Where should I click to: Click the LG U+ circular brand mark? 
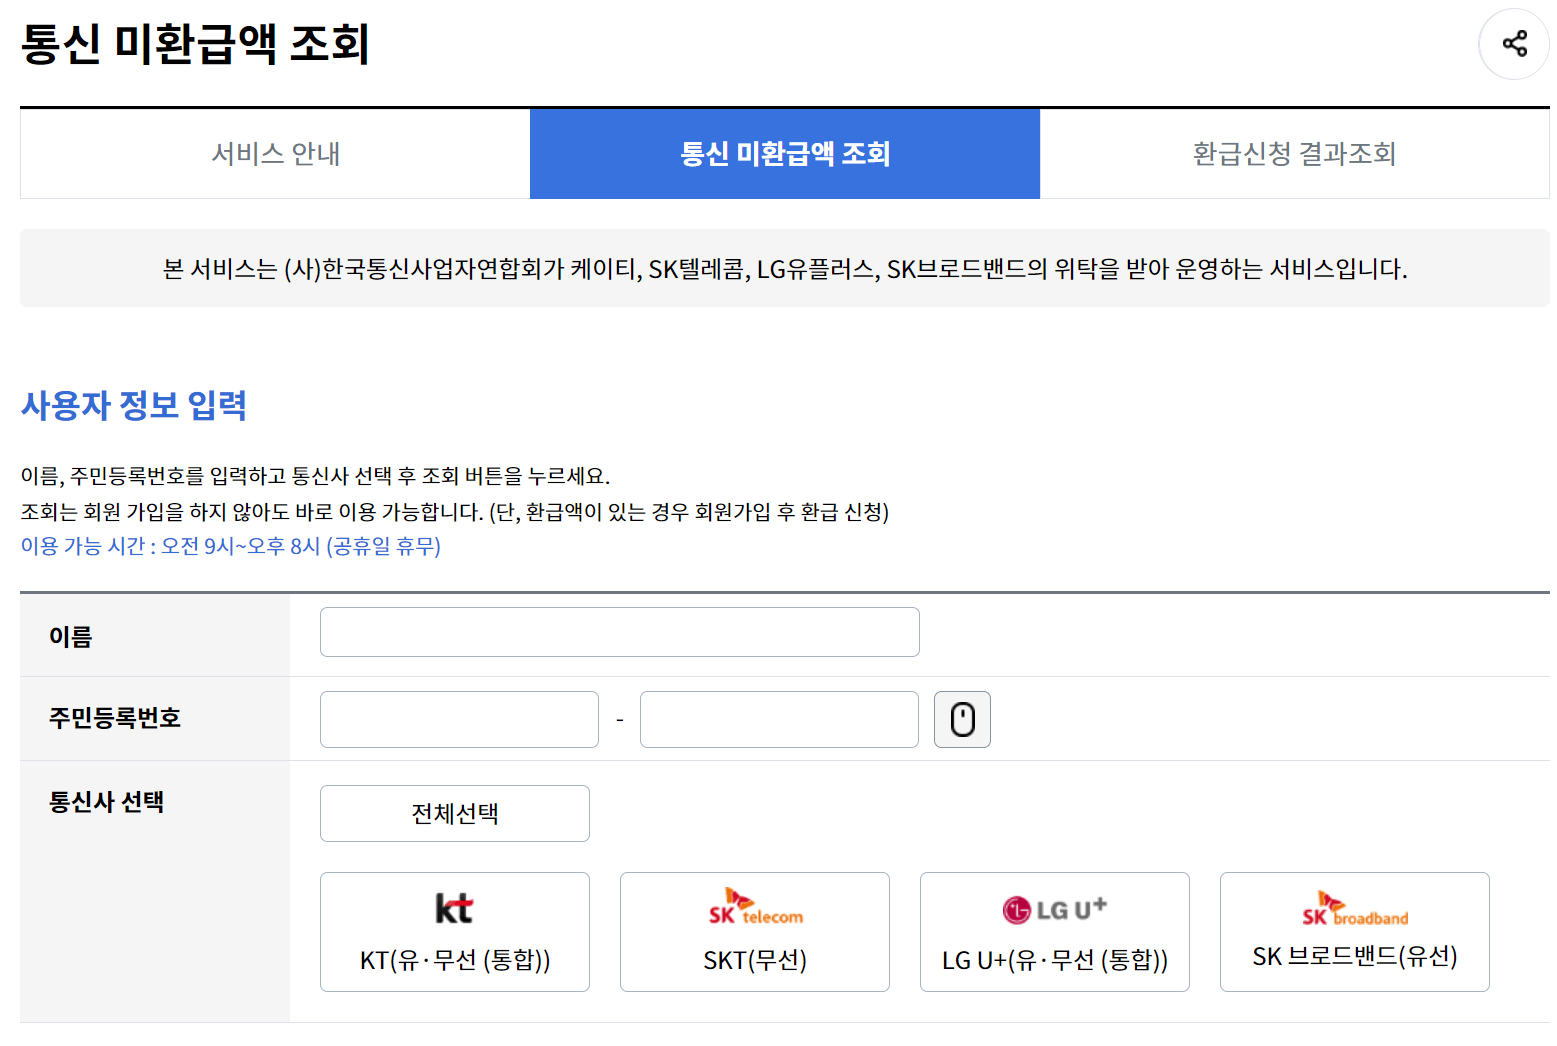coord(1016,907)
